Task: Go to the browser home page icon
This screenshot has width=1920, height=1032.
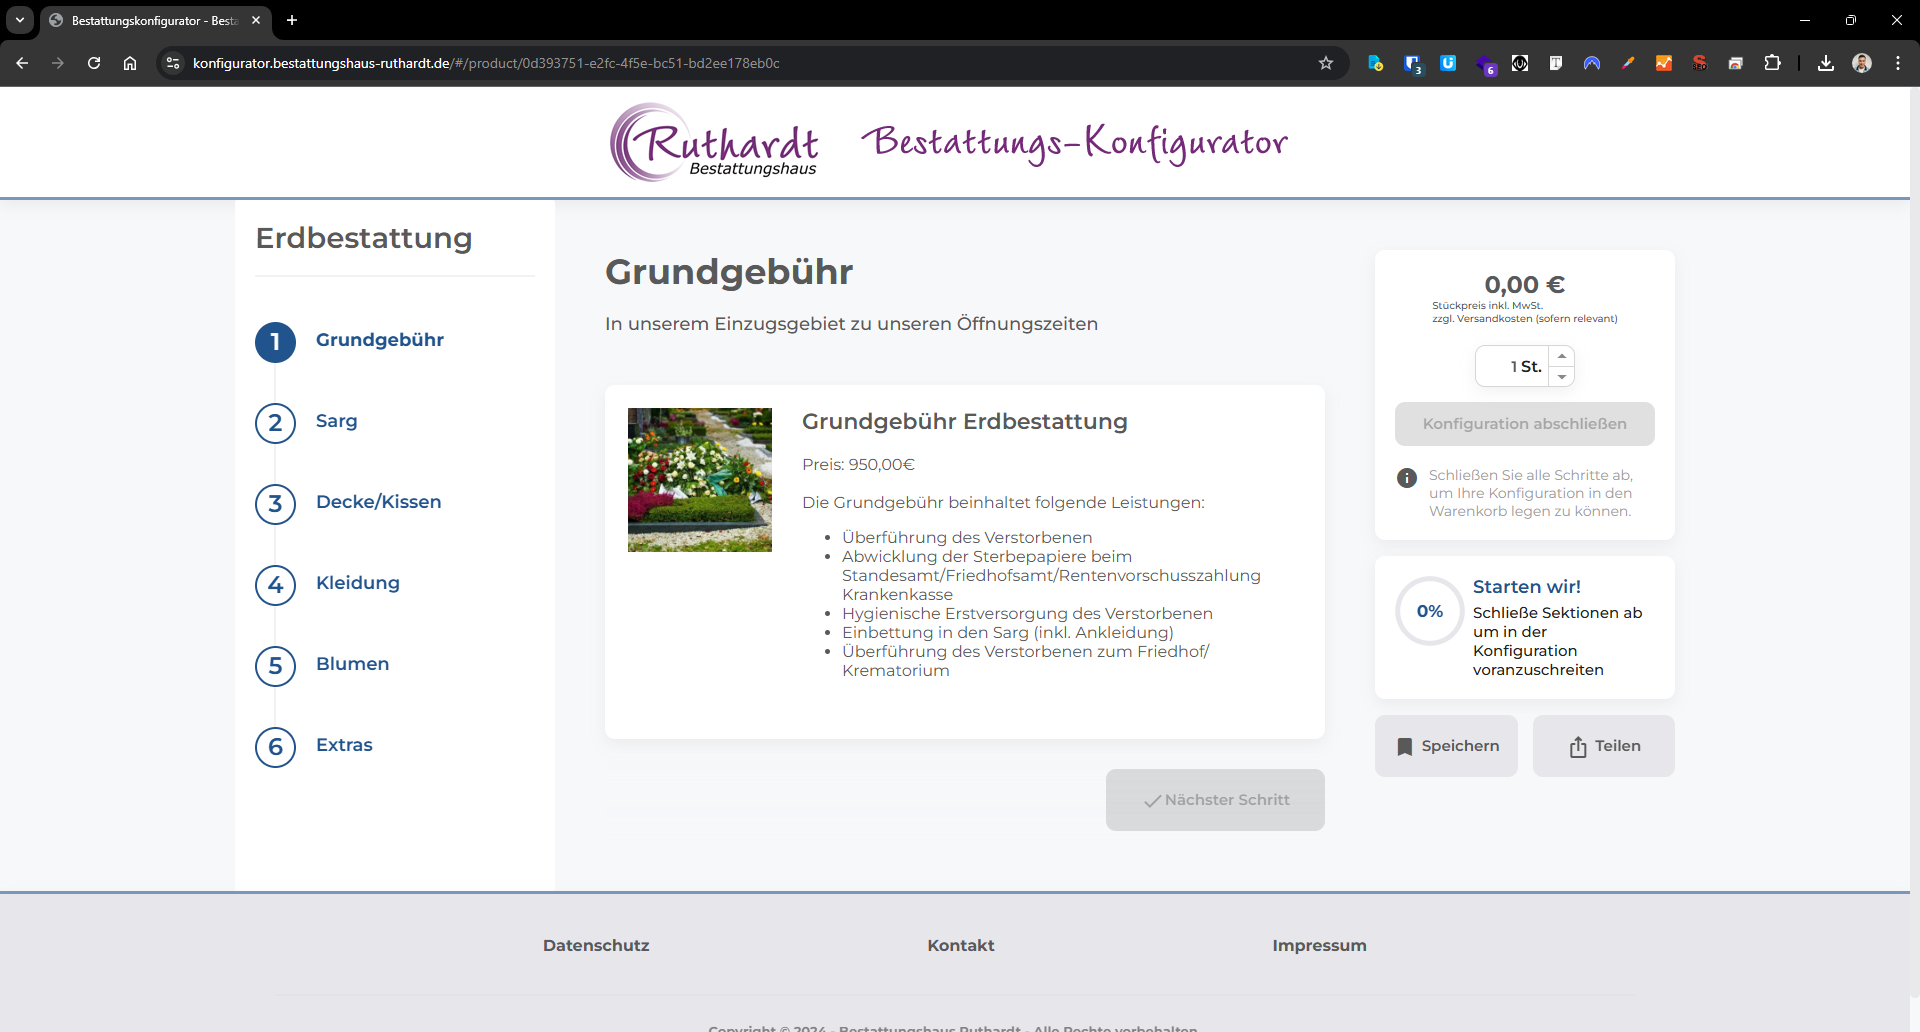Action: [130, 63]
